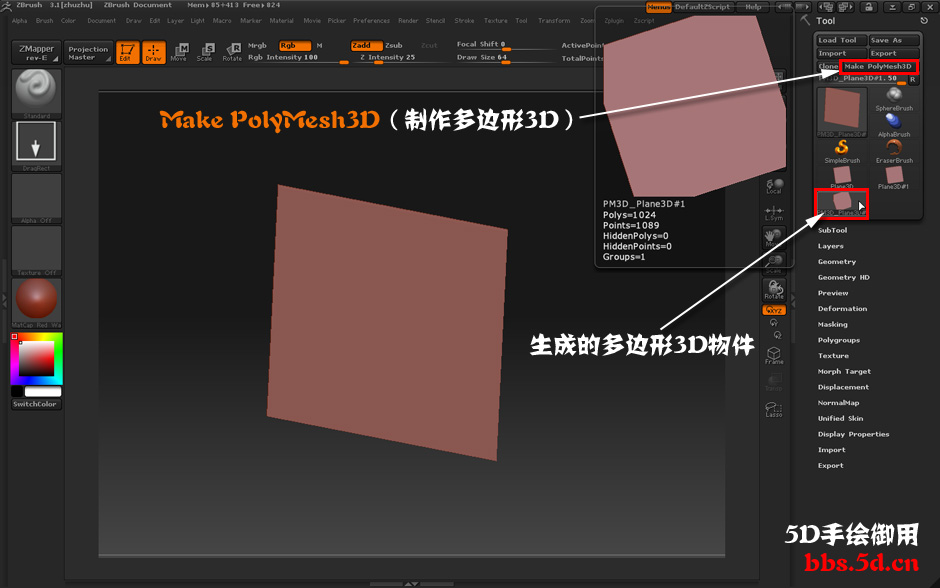Click Make PolyMesh3D button
940x588 pixels.
[878, 67]
